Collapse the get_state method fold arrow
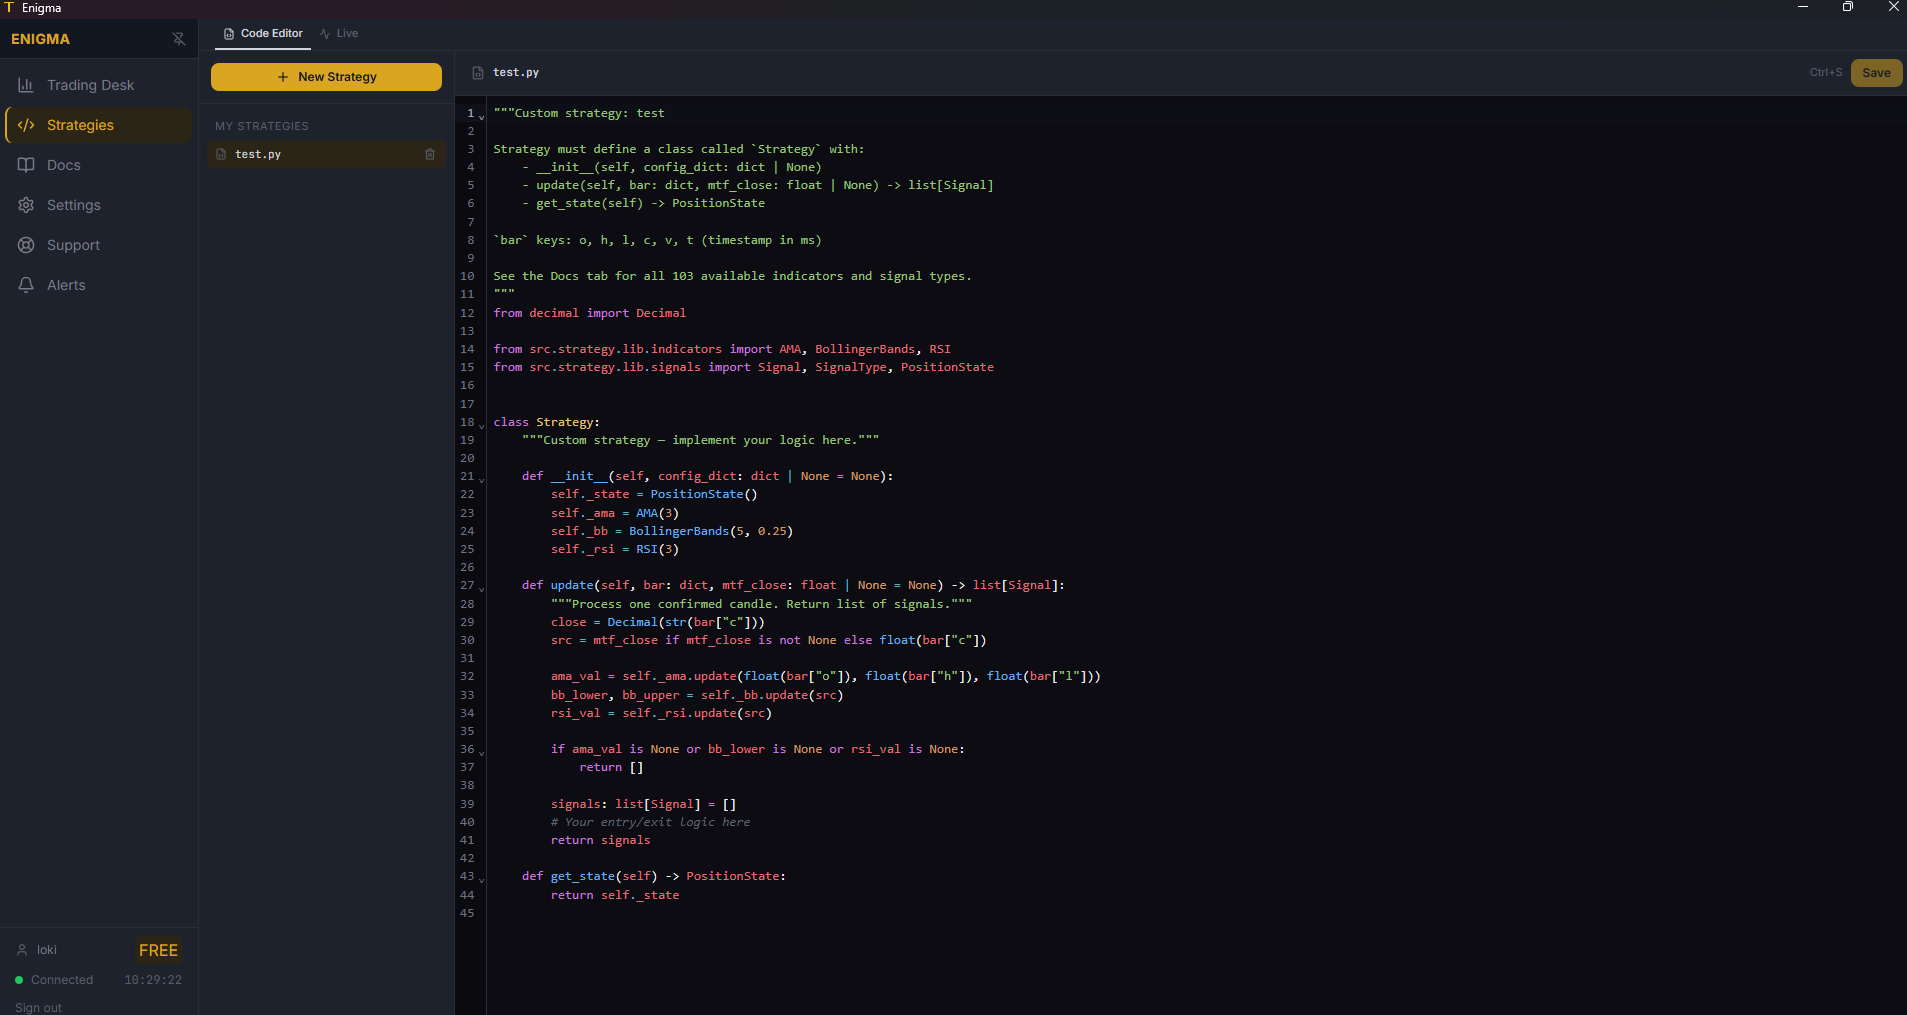 (x=481, y=879)
